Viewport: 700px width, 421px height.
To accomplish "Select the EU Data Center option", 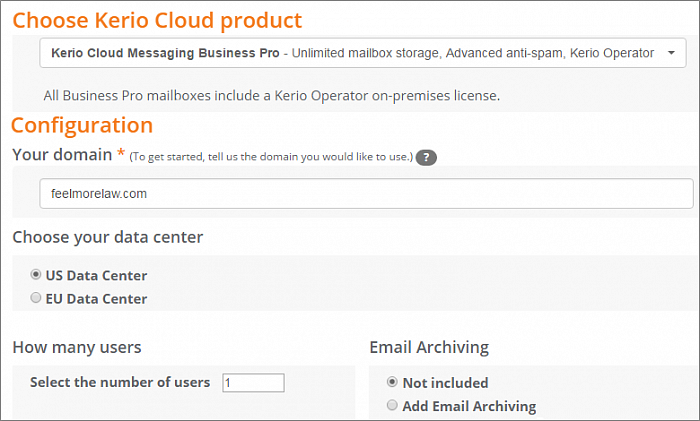I will [36, 298].
